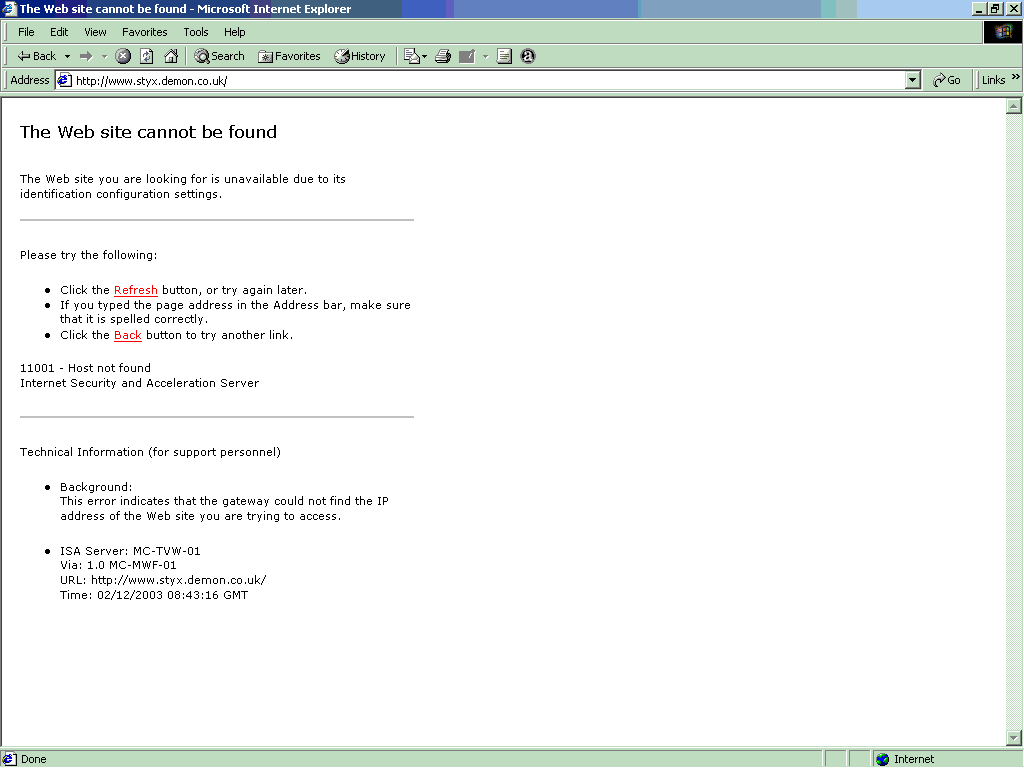Click the vertical scrollbar up arrow
The image size is (1024, 768).
1014,106
